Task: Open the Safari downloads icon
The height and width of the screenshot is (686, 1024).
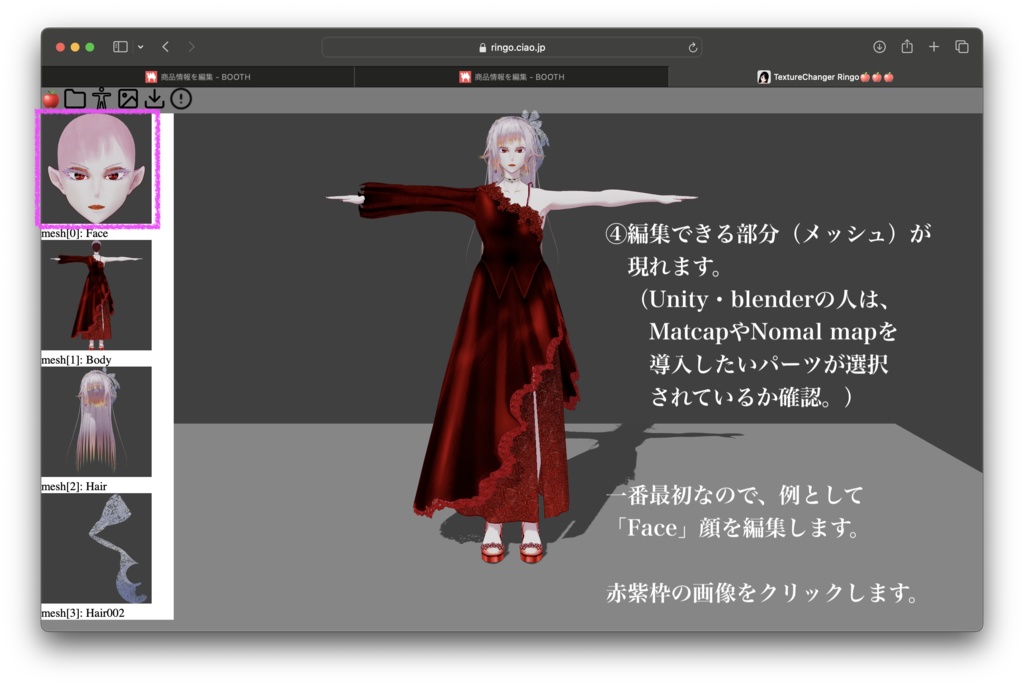Action: pyautogui.click(x=880, y=46)
